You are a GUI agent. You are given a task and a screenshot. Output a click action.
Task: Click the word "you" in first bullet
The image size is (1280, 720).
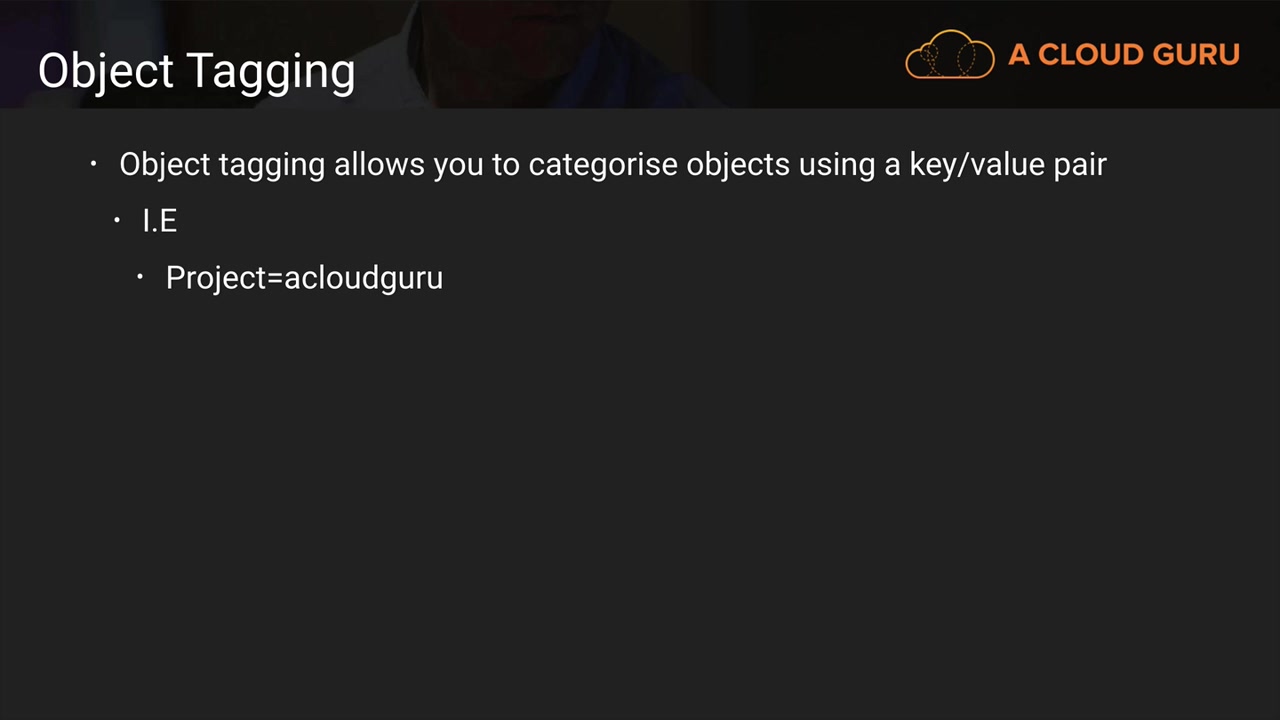[x=457, y=164]
